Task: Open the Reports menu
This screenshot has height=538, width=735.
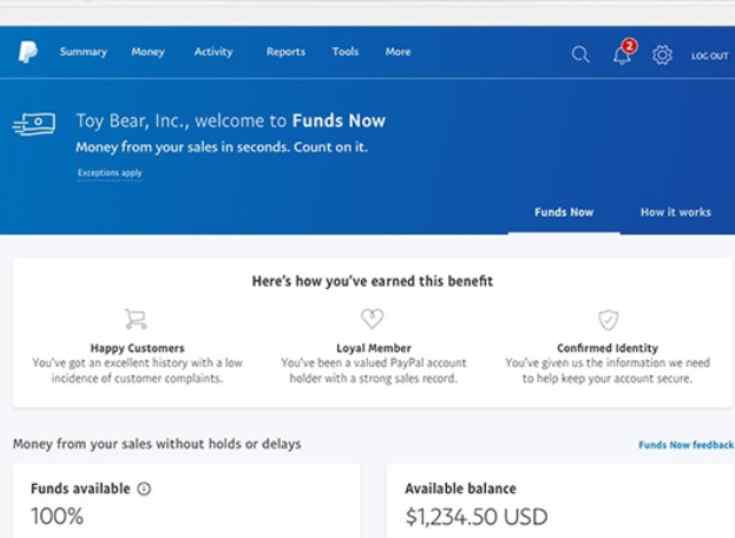Action: click(285, 52)
